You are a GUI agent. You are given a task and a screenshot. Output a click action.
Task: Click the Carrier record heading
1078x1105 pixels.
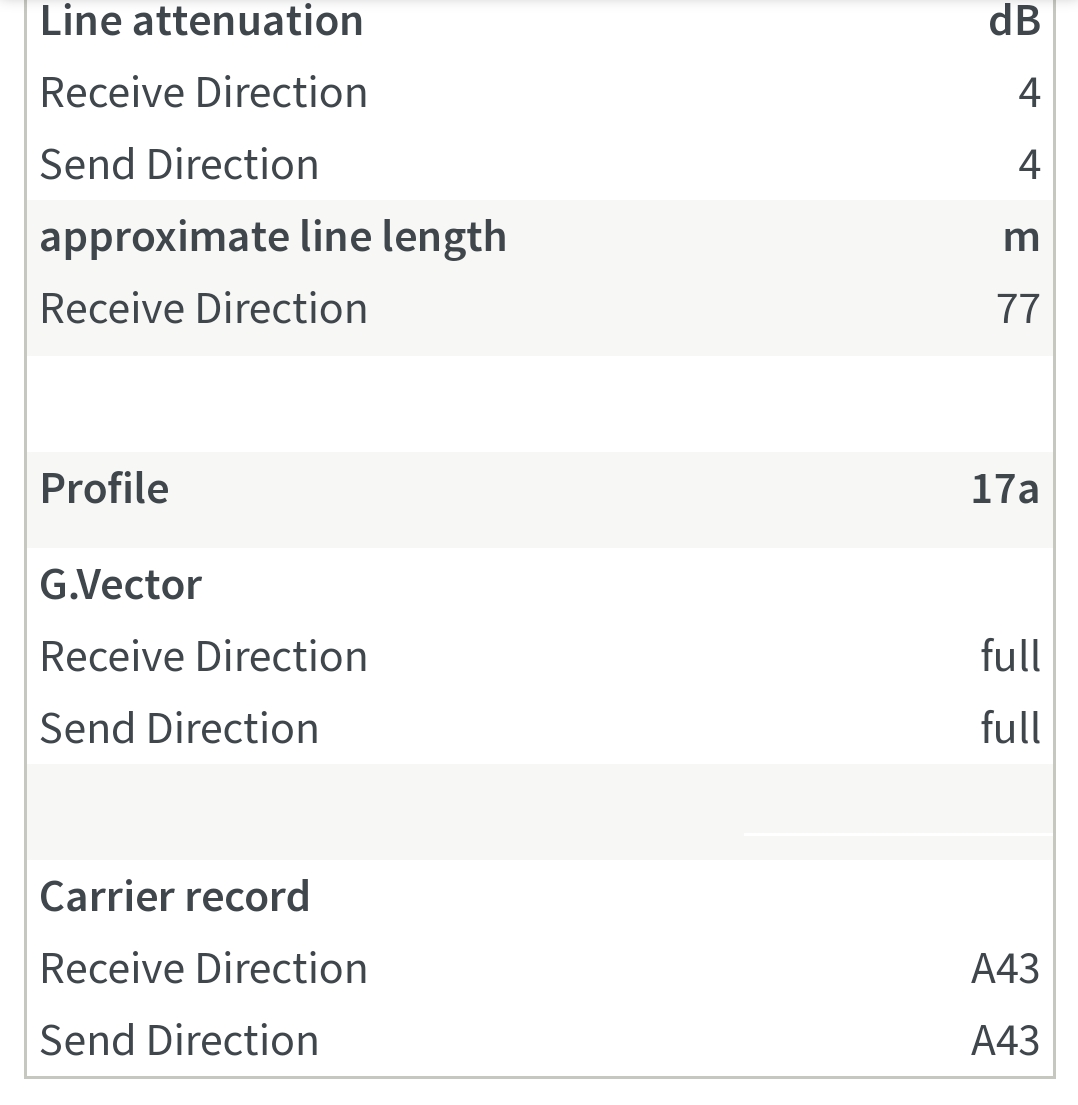pyautogui.click(x=175, y=897)
